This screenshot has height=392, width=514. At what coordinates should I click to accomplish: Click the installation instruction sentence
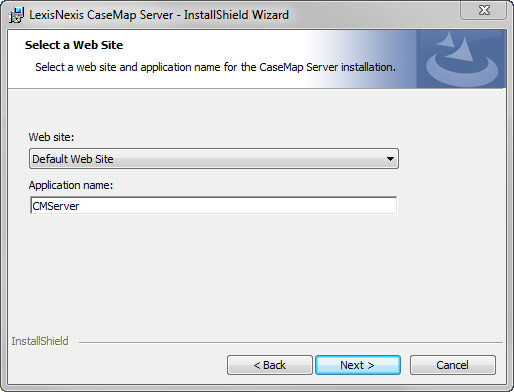coord(215,67)
